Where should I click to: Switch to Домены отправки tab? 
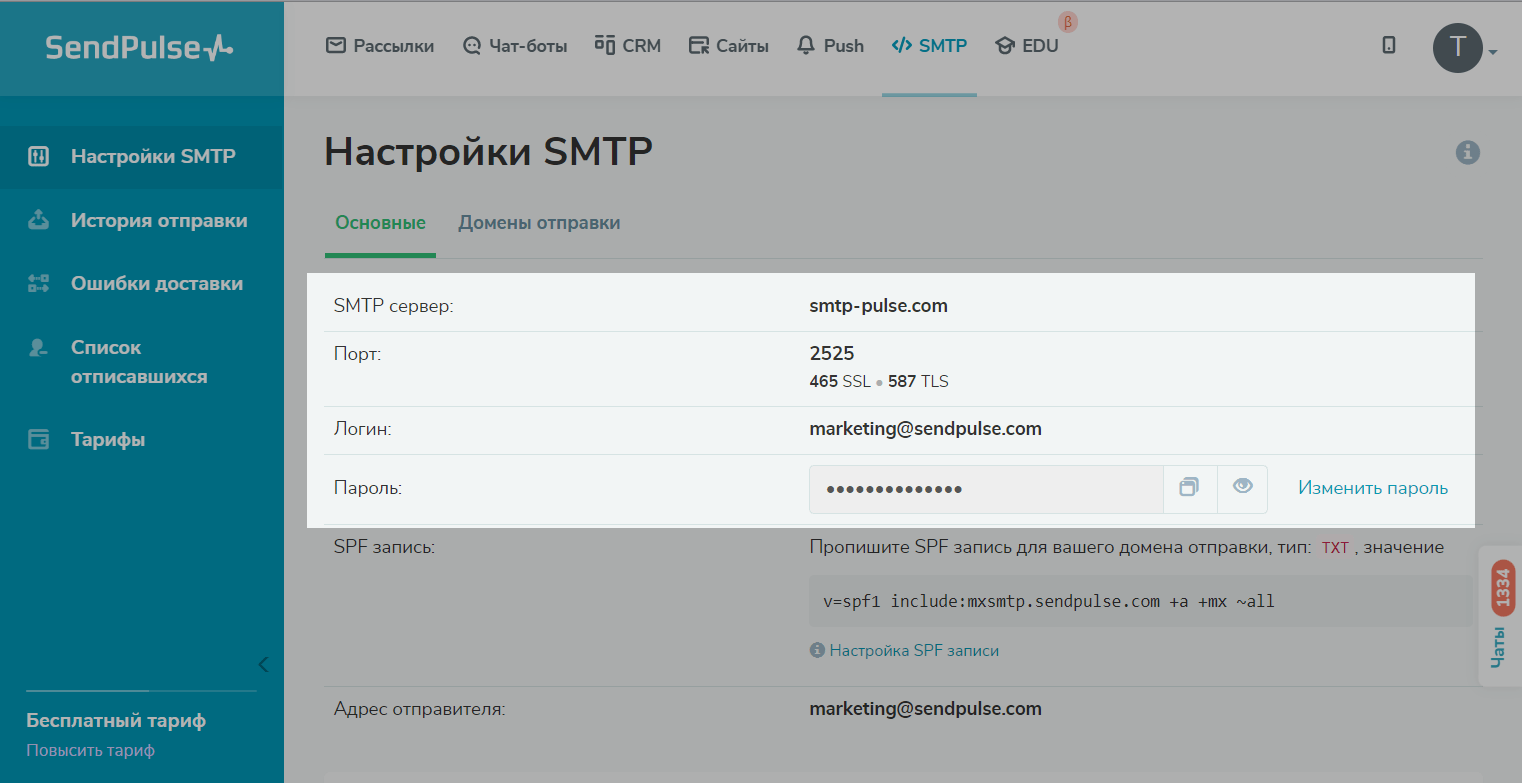click(x=539, y=223)
